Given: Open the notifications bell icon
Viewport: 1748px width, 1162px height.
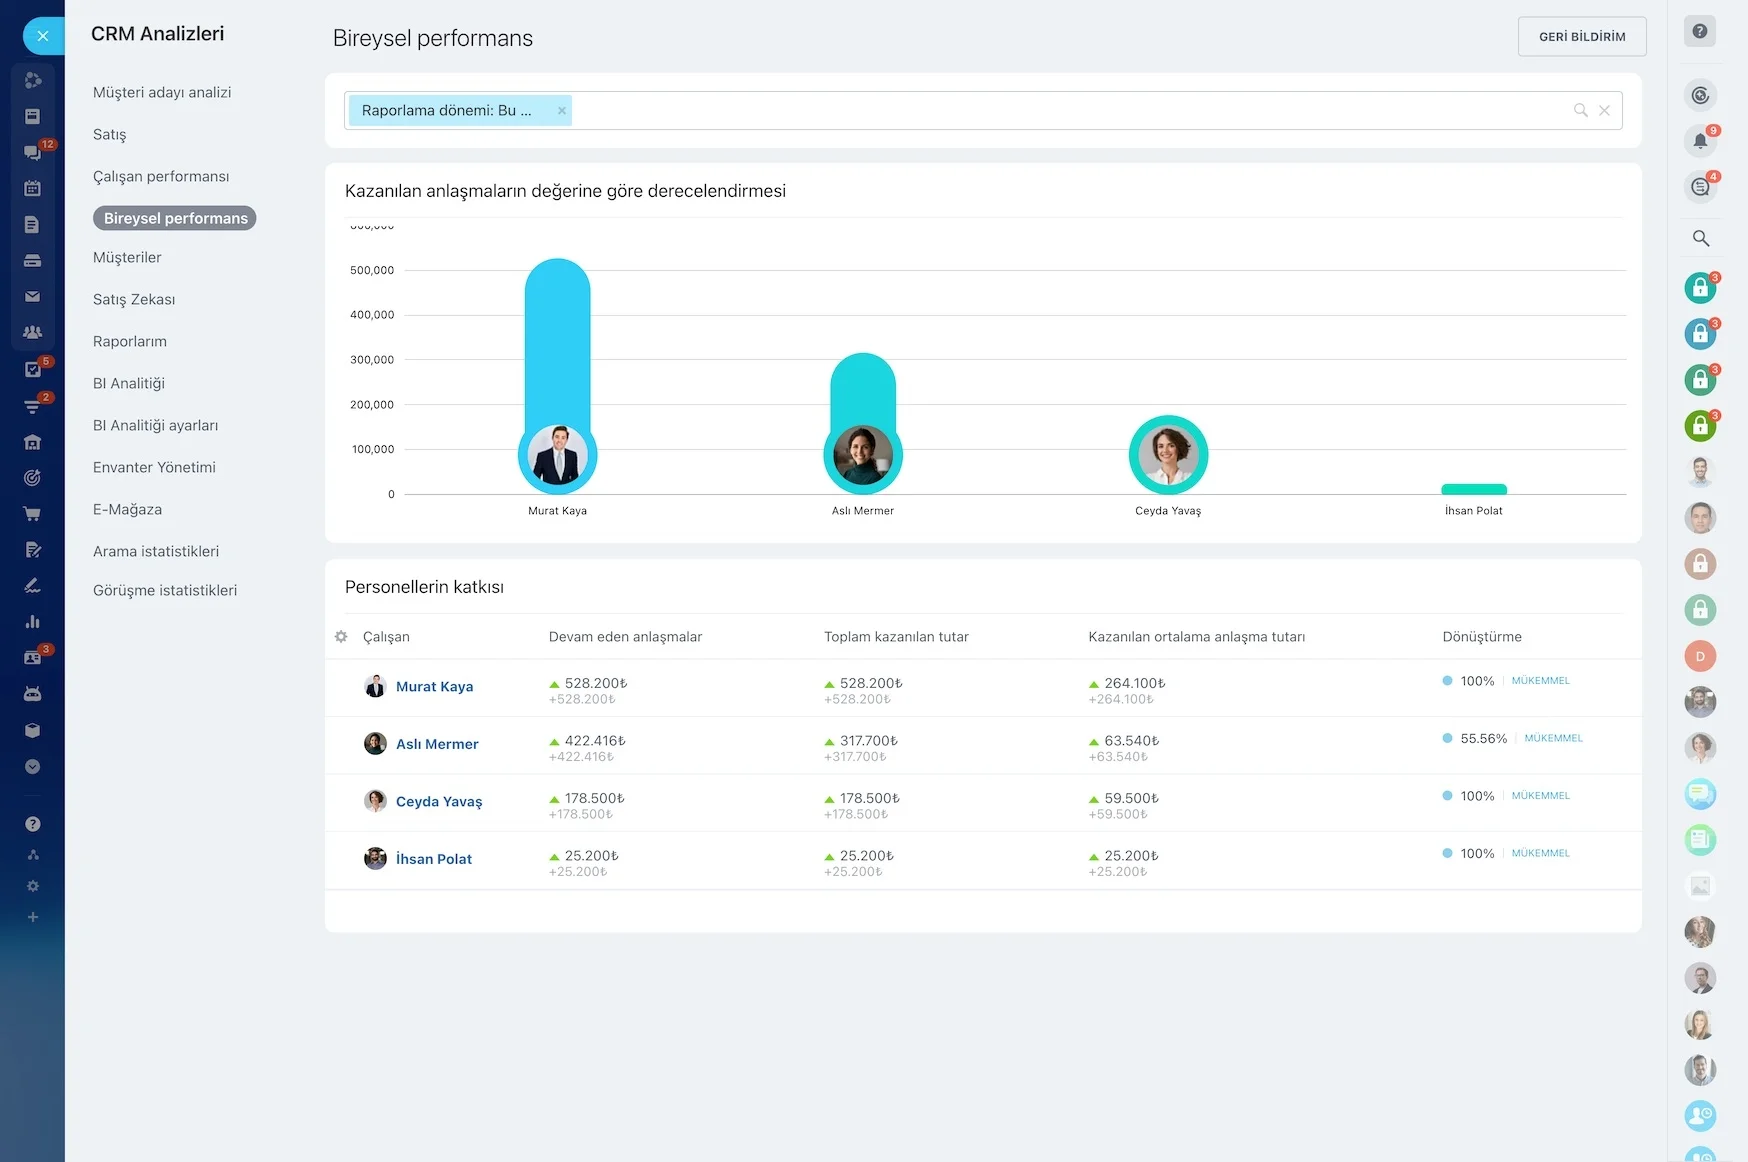Looking at the screenshot, I should pos(1700,141).
